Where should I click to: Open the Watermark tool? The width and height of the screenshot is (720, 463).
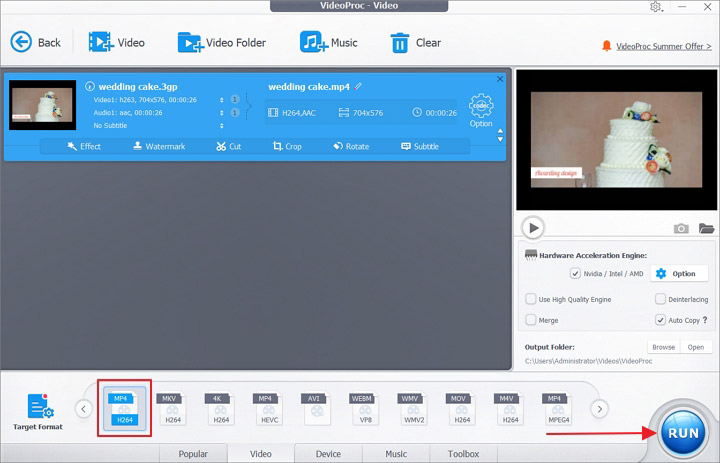[159, 147]
